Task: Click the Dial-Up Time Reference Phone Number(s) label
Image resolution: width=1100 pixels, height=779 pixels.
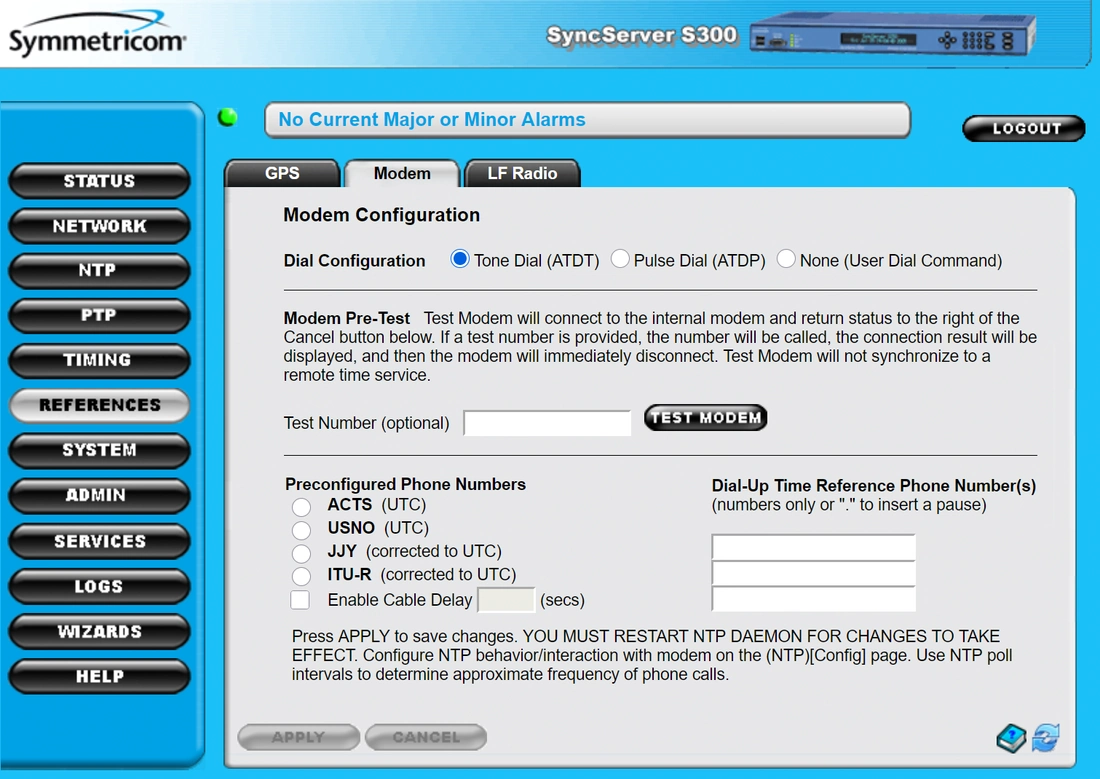Action: pos(873,486)
